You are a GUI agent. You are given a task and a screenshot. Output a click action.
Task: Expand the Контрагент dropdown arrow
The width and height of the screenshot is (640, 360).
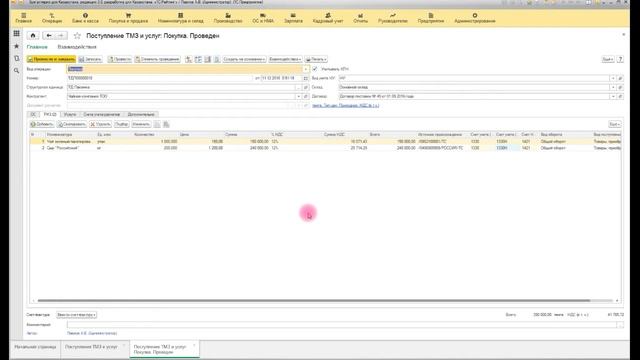click(298, 96)
